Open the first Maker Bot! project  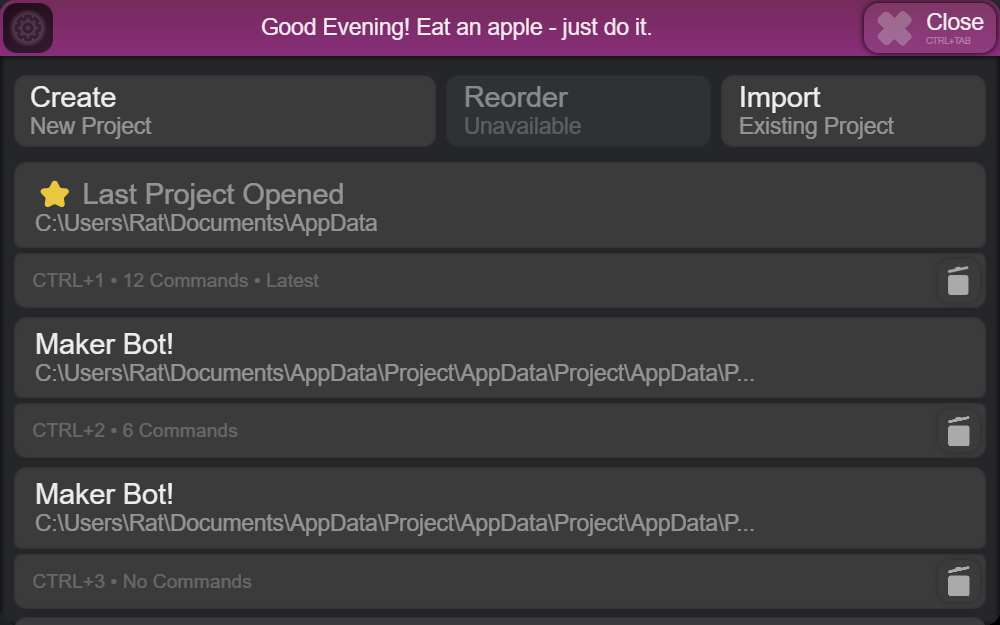pos(500,358)
